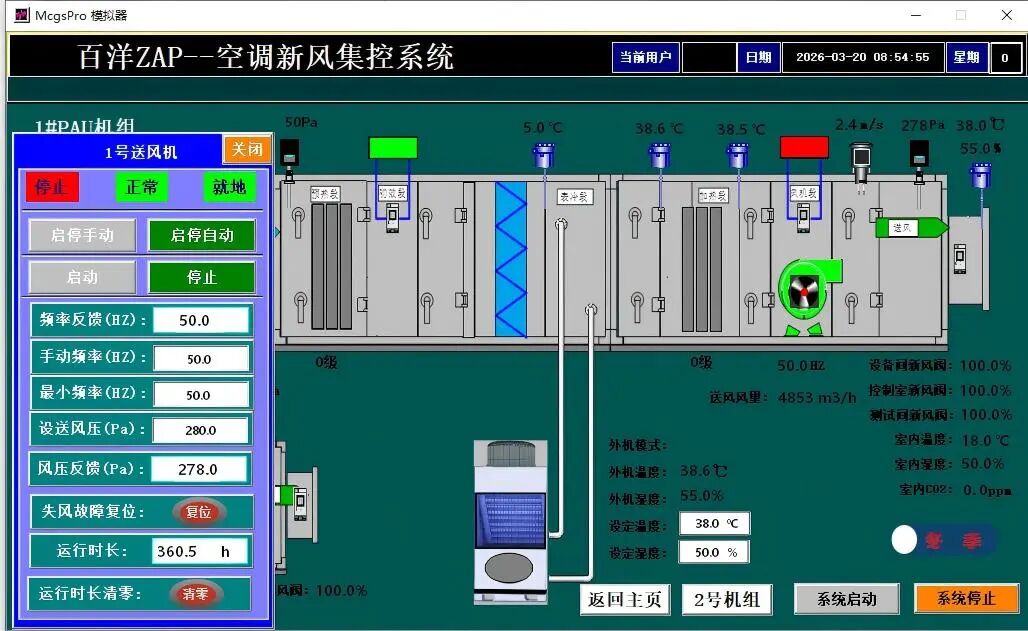
Task: Click the supply outlet damper actuator
Action: tap(960, 258)
